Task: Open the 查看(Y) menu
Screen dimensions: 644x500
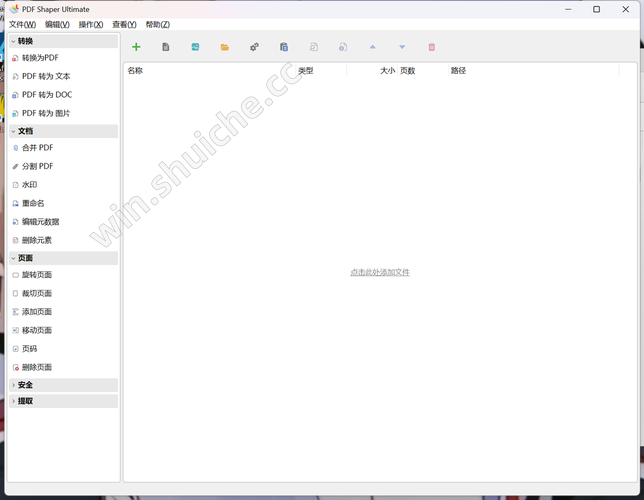Action: click(x=124, y=25)
